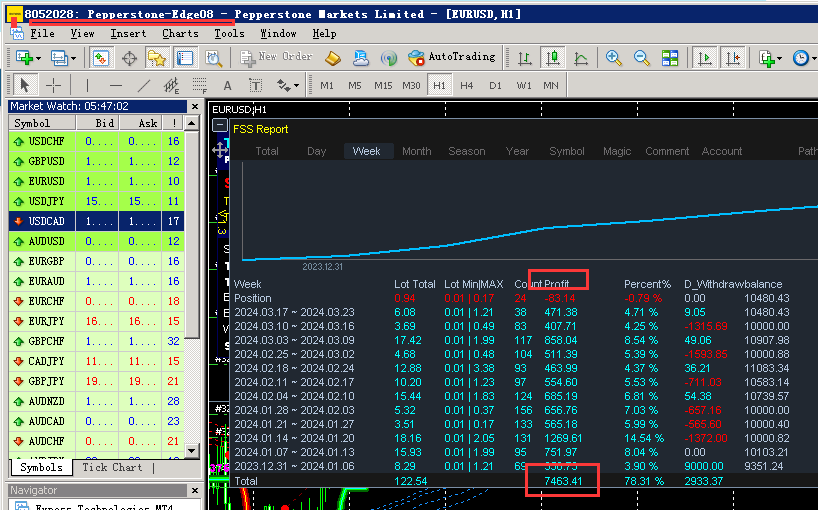Image resolution: width=818 pixels, height=510 pixels.
Task: Switch timeframe to M15
Action: click(383, 85)
